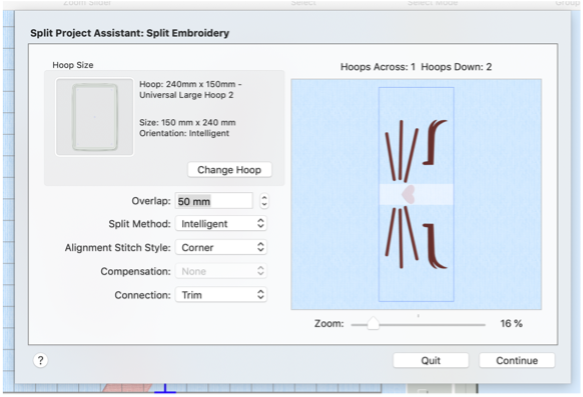Click the pink heart in the preview
583x397 pixels.
tap(409, 194)
